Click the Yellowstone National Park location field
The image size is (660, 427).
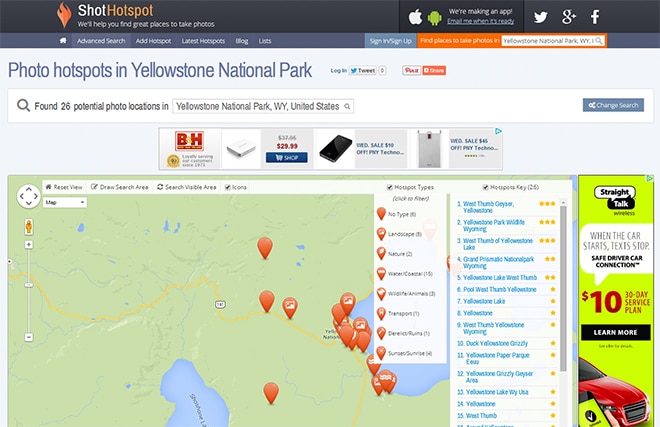tap(263, 106)
